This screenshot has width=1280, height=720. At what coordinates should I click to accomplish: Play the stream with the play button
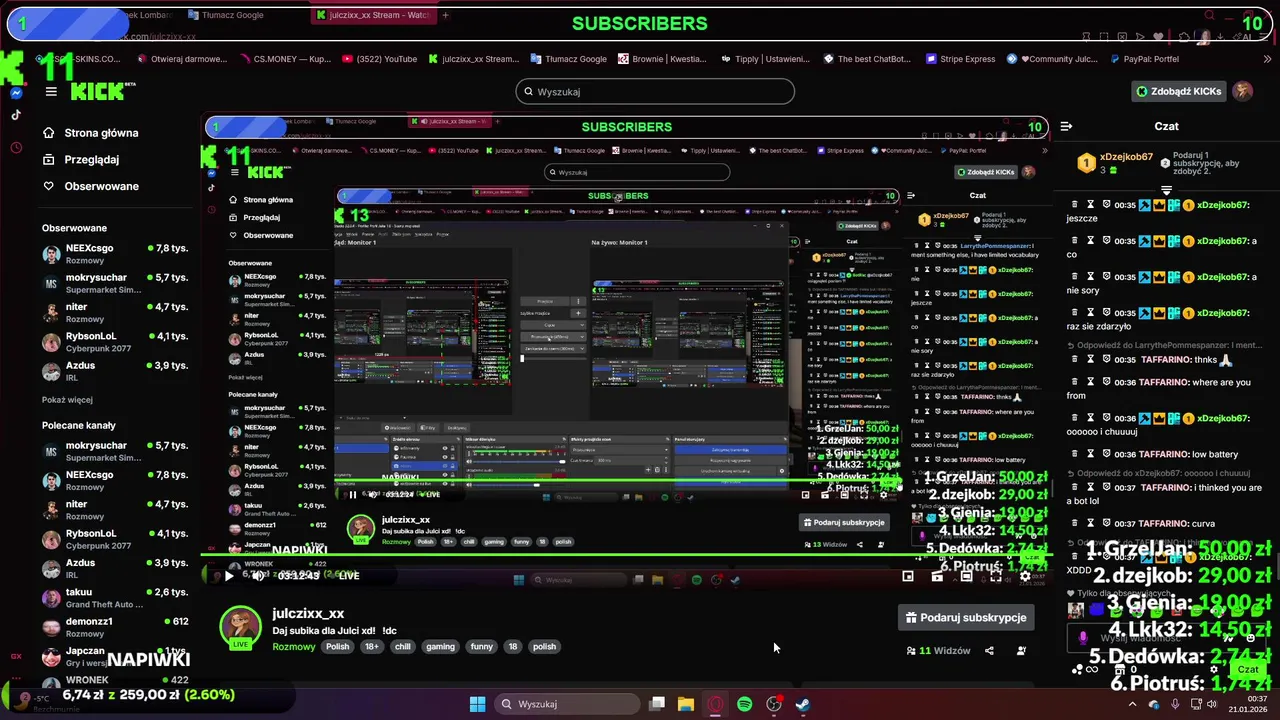(229, 576)
